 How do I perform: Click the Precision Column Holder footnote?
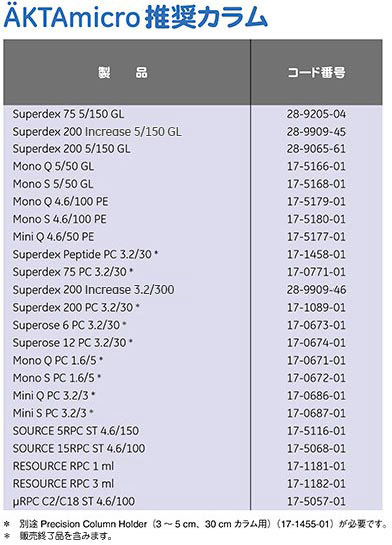pyautogui.click(x=196, y=524)
